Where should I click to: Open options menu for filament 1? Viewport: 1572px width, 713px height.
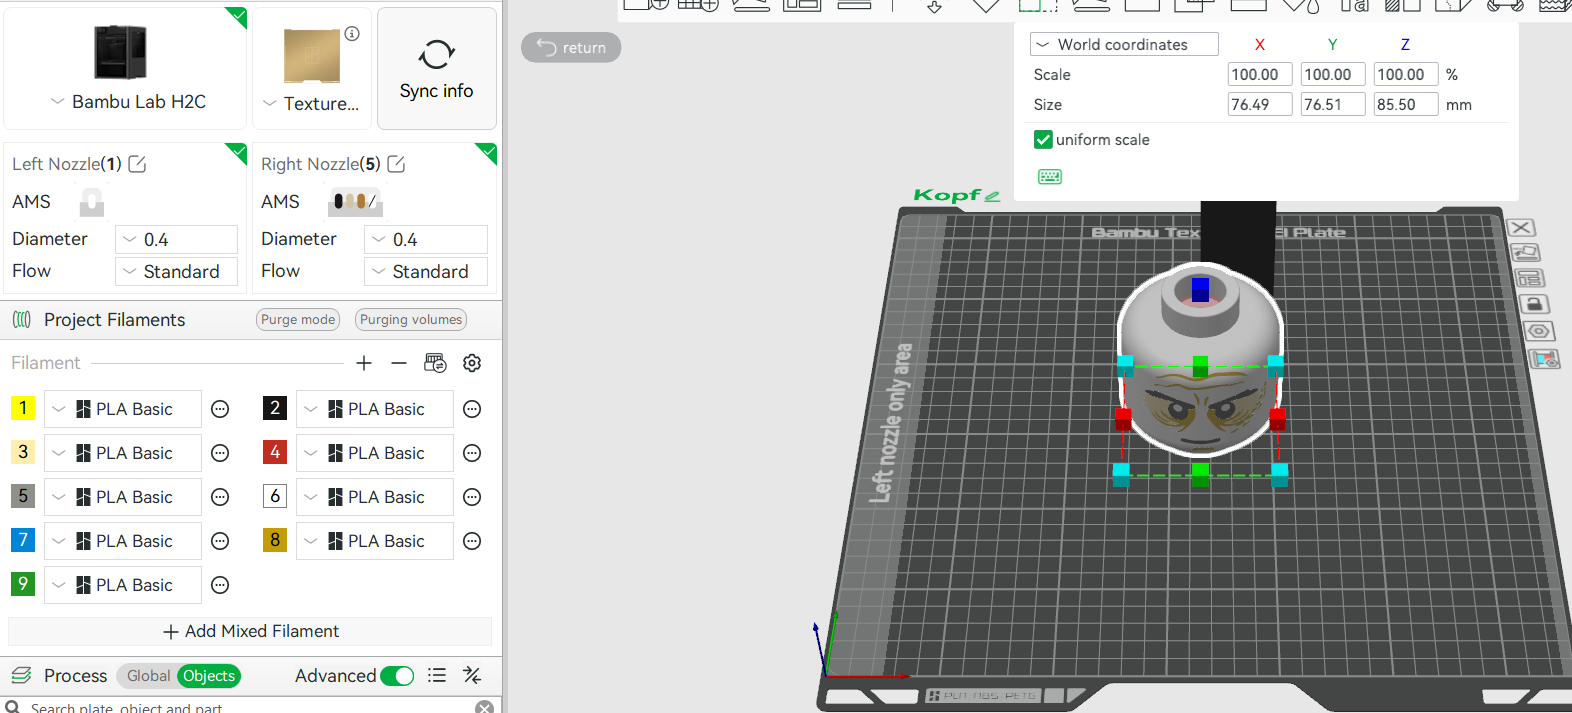pyautogui.click(x=220, y=409)
